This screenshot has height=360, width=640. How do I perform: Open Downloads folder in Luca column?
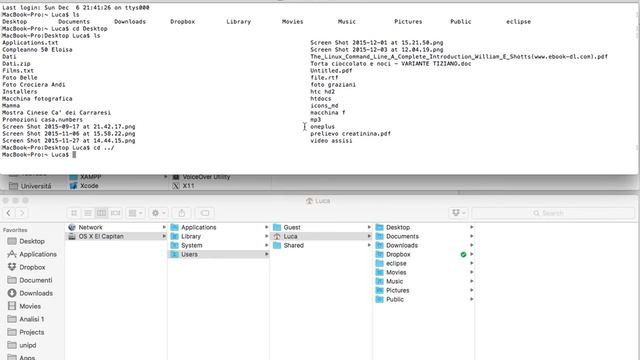(424, 245)
